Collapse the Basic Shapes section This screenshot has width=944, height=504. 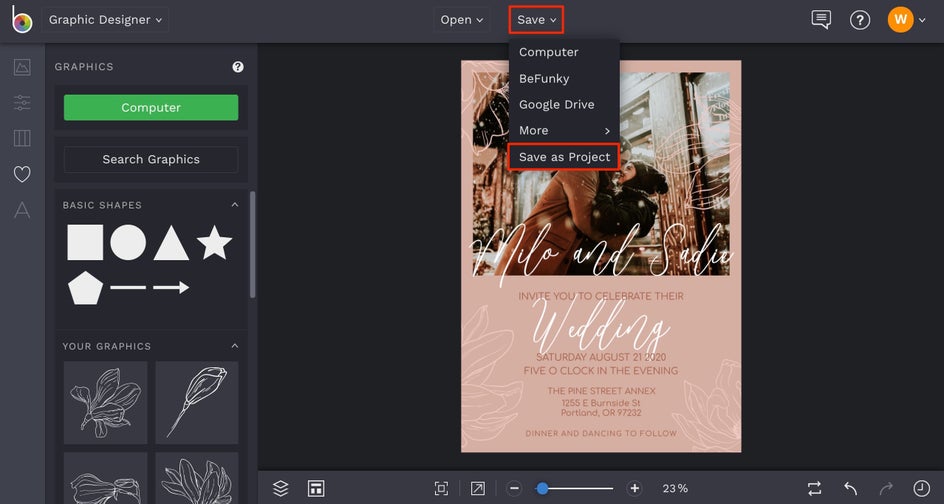(x=235, y=205)
